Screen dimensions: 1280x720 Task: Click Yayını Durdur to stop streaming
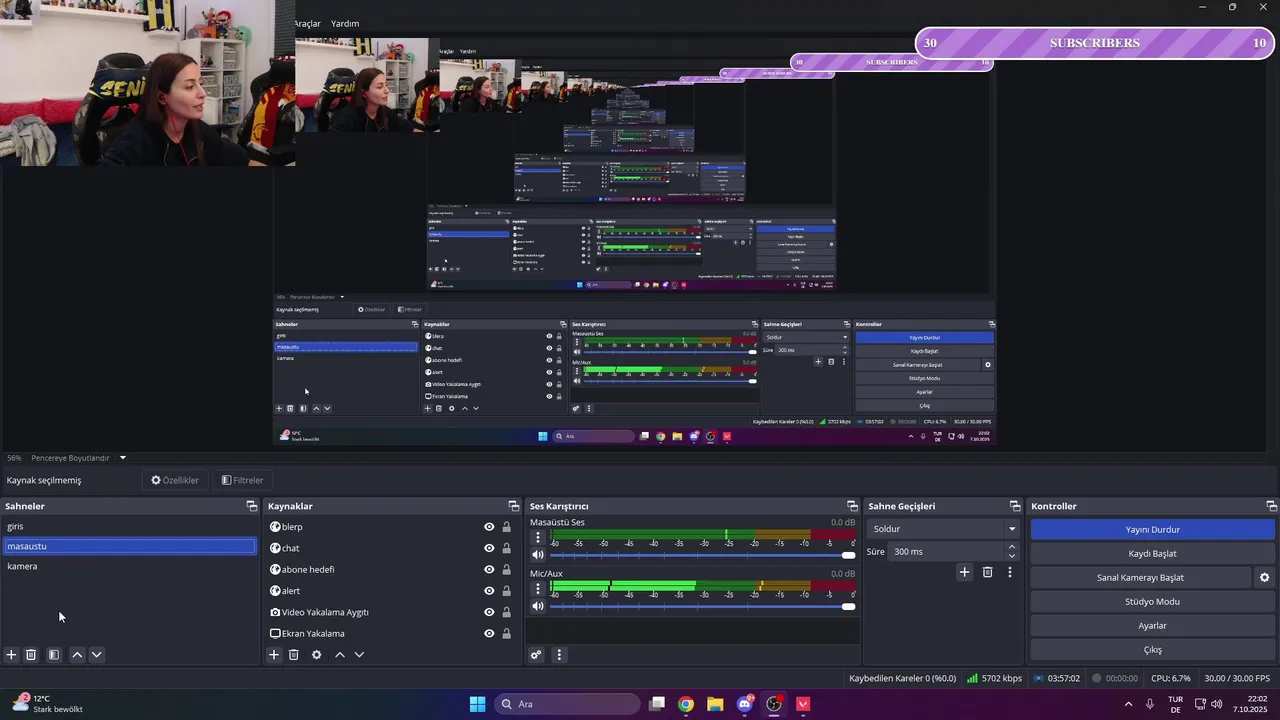[1152, 530]
